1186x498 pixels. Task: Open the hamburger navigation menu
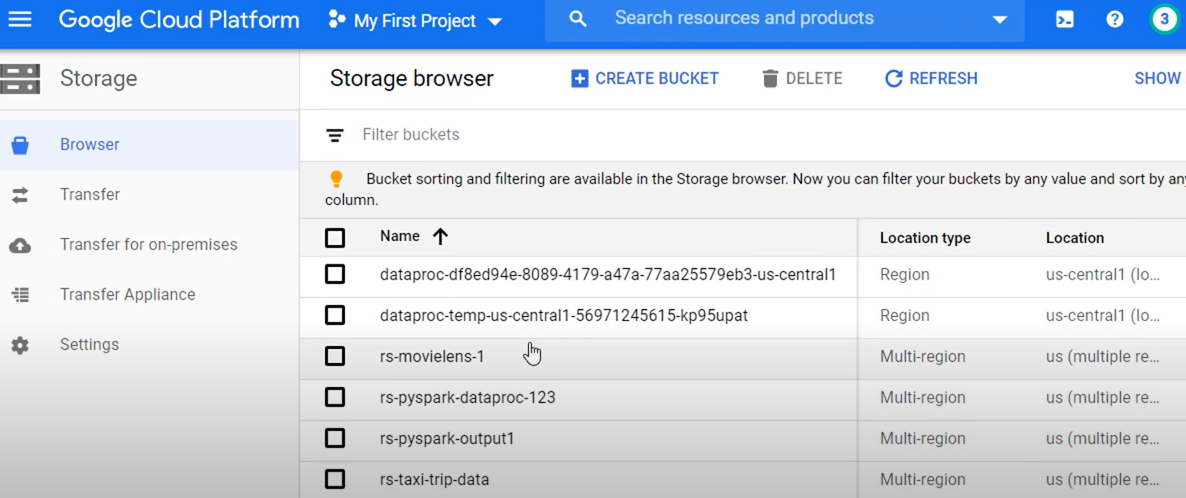point(20,20)
